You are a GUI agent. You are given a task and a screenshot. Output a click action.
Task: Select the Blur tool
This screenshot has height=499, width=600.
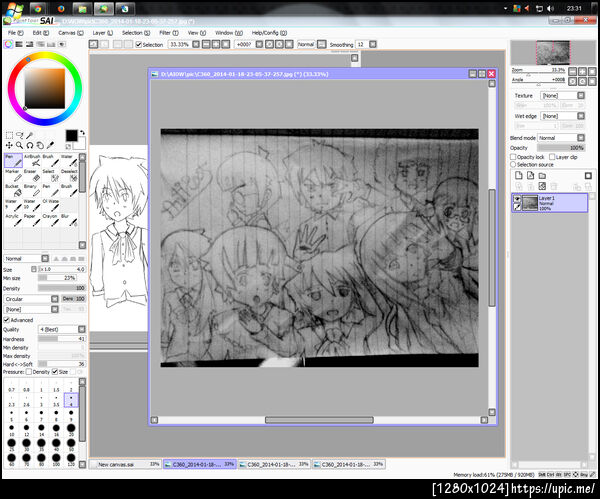(x=69, y=220)
